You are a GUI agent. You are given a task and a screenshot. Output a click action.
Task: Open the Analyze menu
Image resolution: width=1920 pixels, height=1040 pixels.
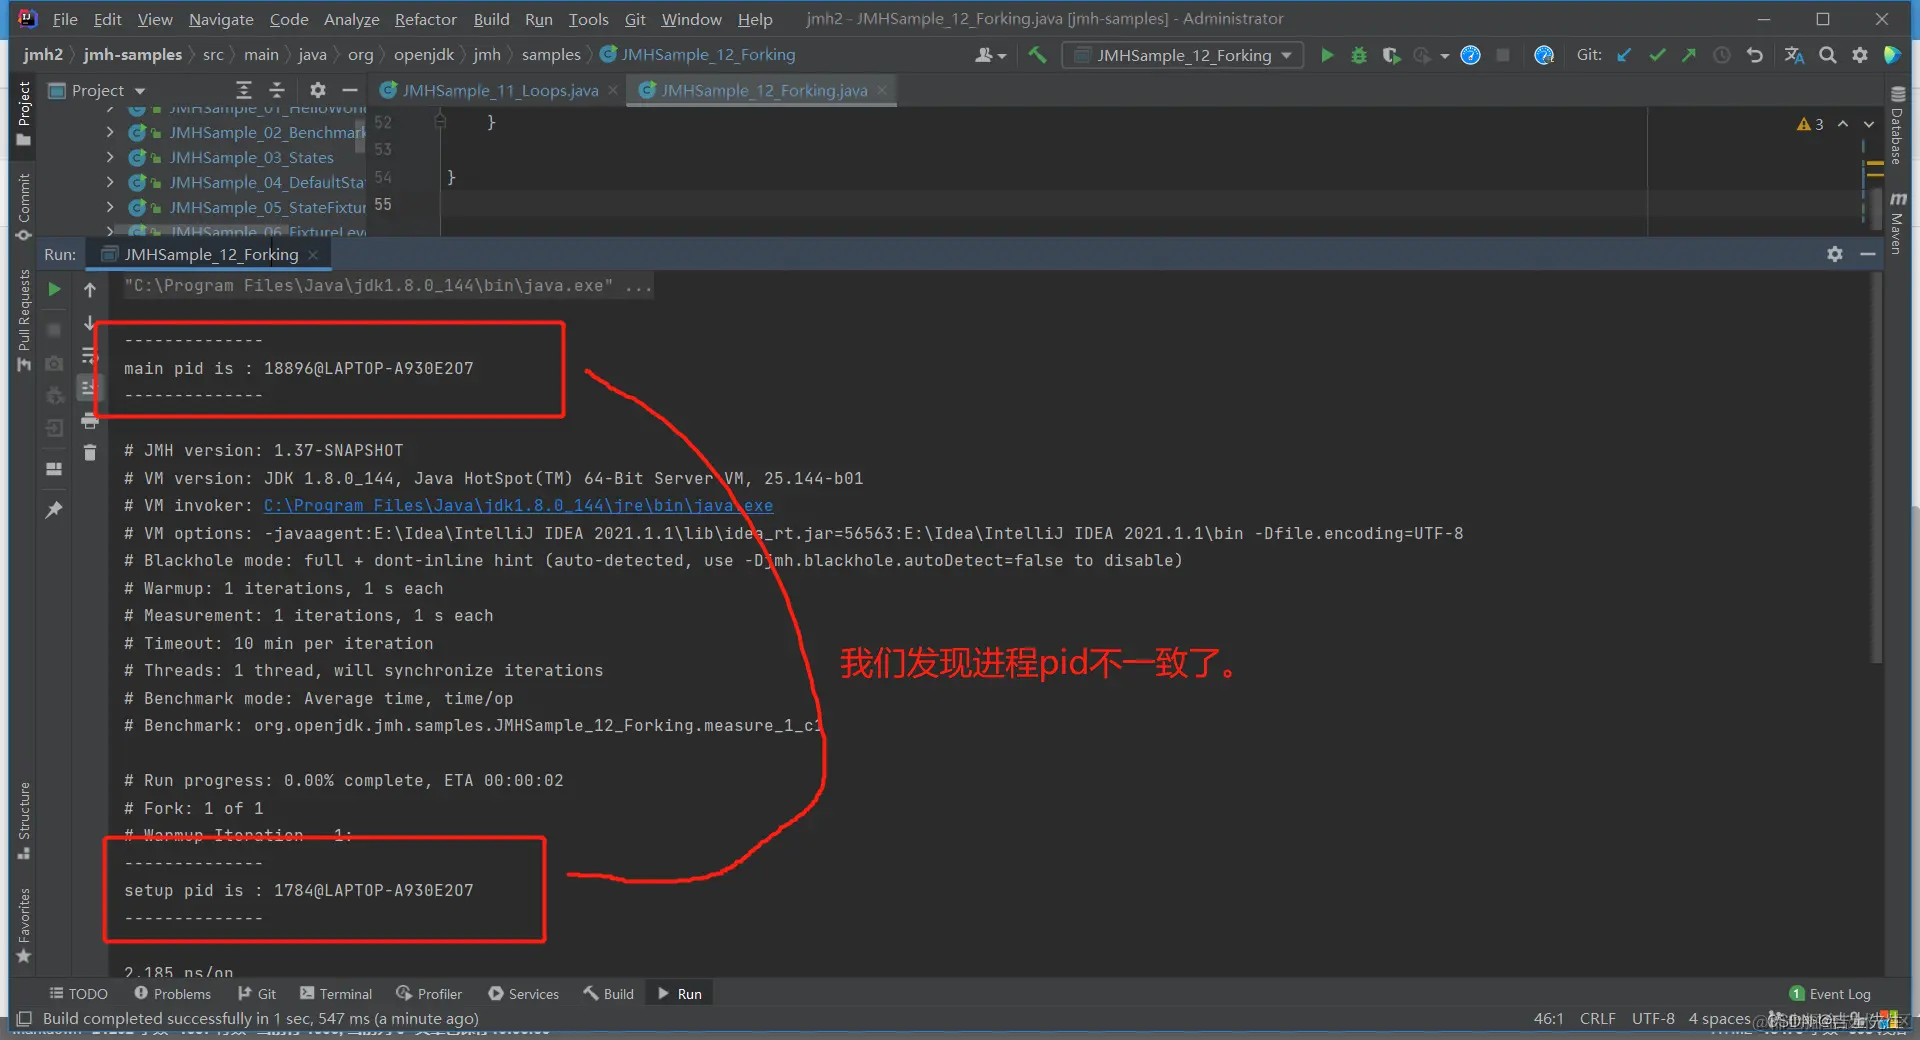tap(352, 19)
